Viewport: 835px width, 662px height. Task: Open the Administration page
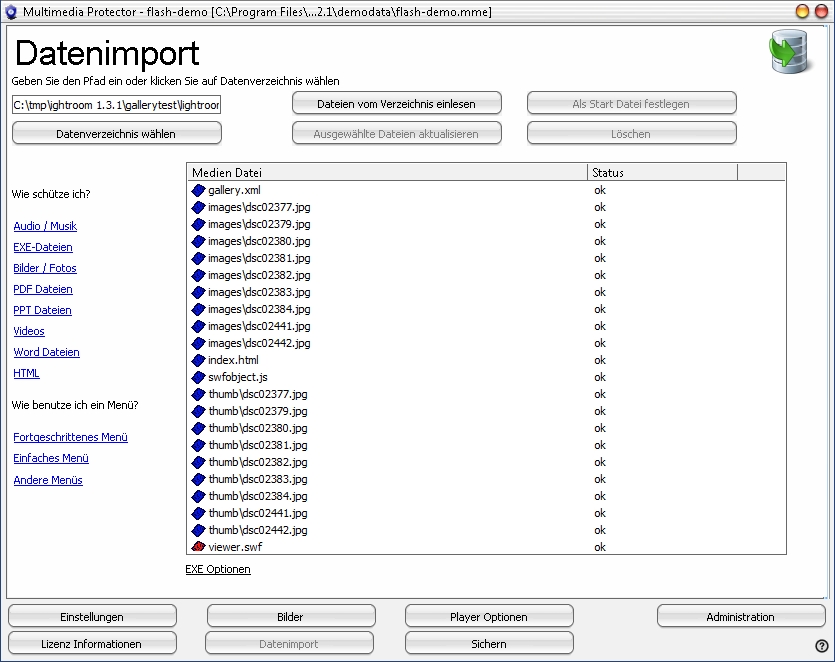point(740,617)
